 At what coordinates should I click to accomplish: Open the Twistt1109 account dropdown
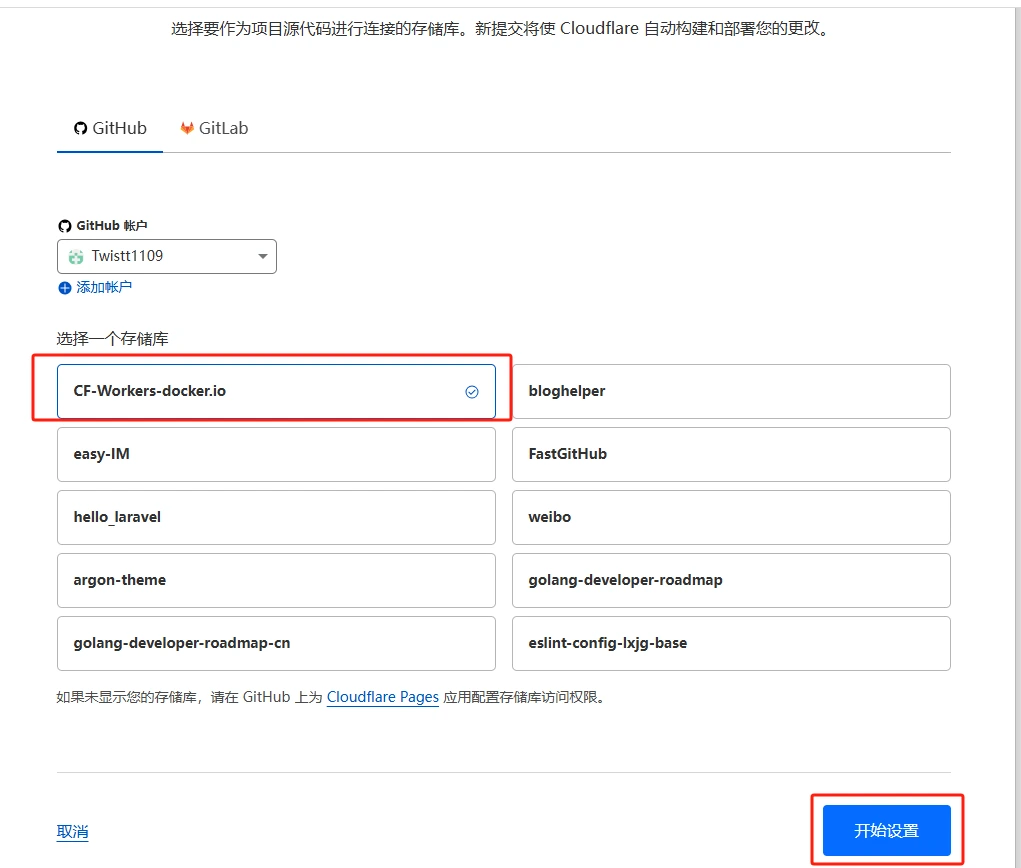[167, 257]
